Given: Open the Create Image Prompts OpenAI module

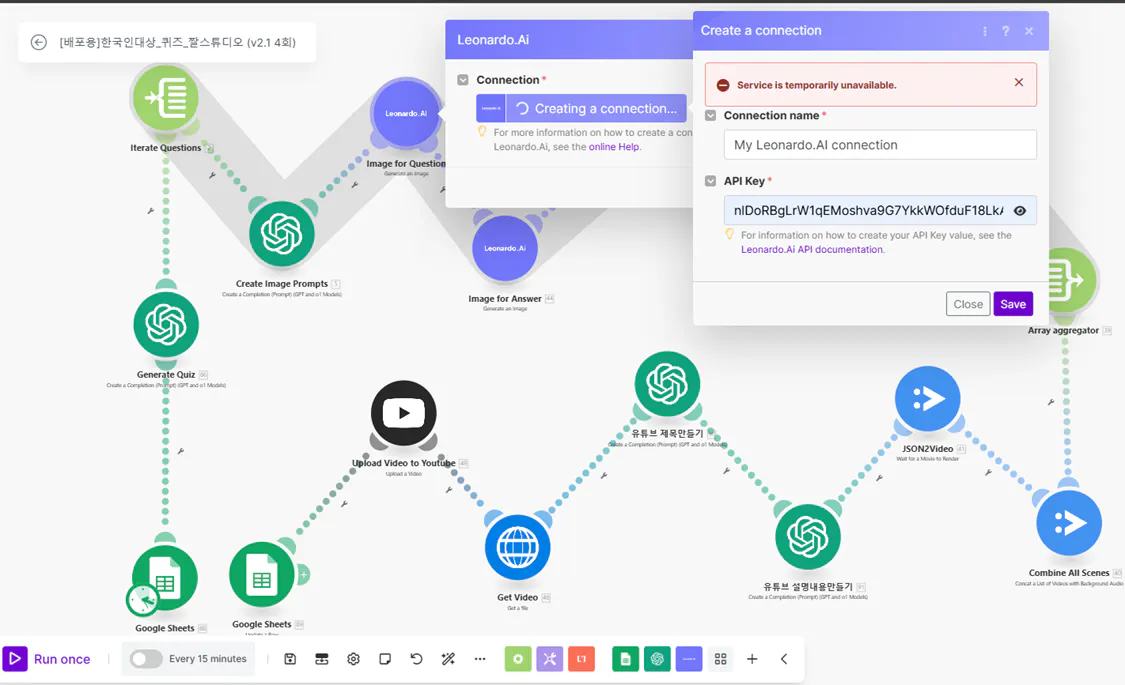Looking at the screenshot, I should (x=282, y=234).
